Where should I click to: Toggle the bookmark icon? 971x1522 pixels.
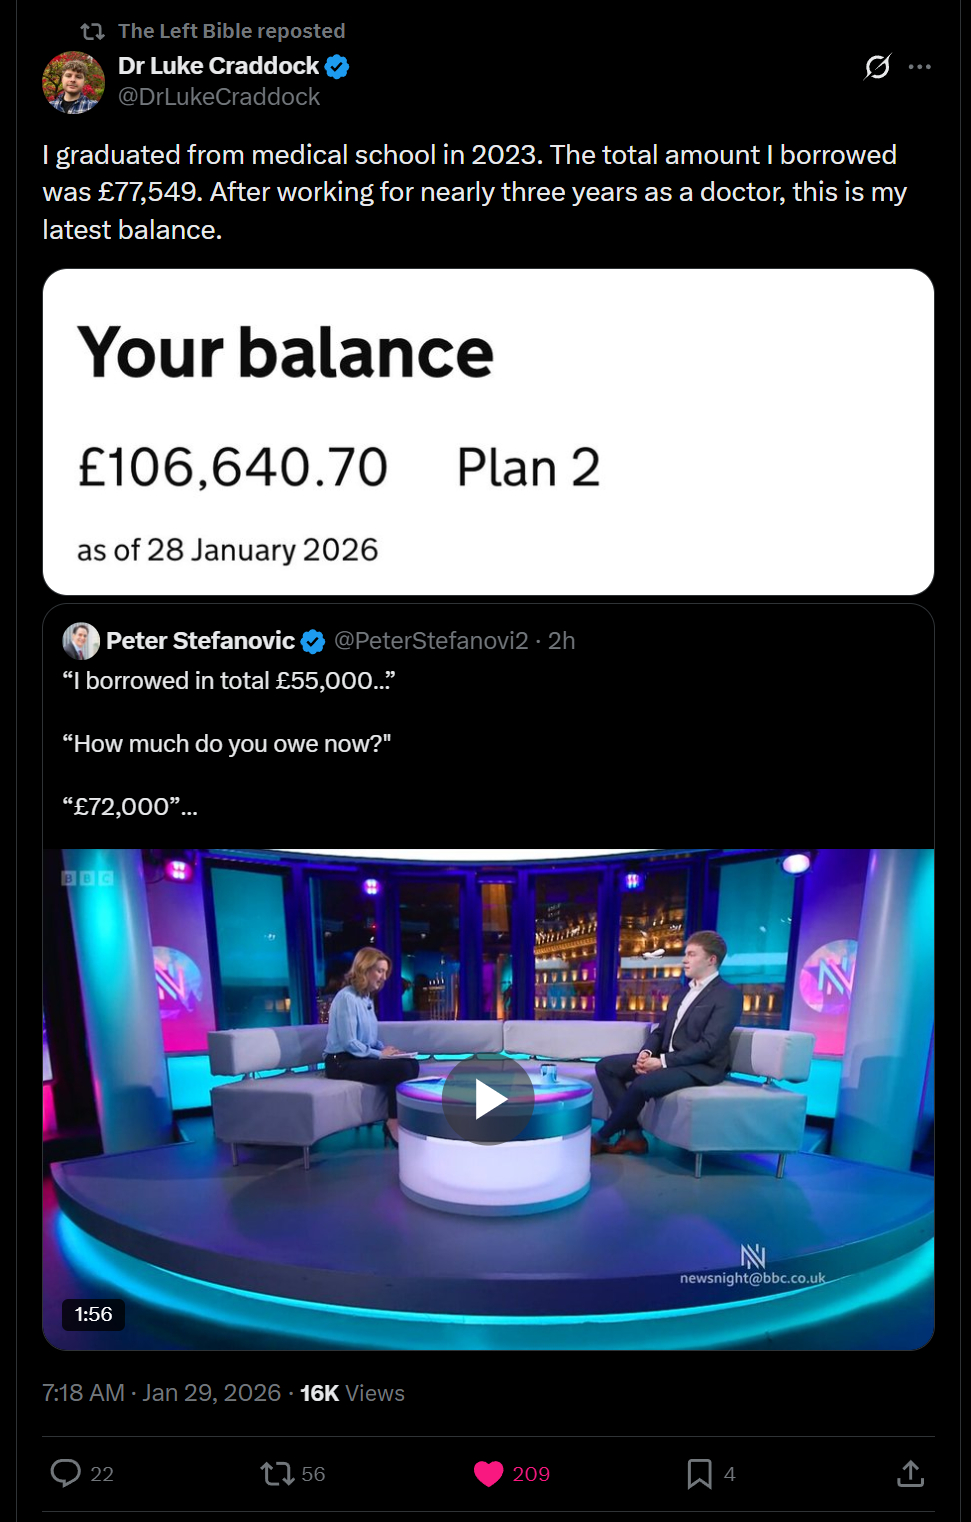[699, 1473]
